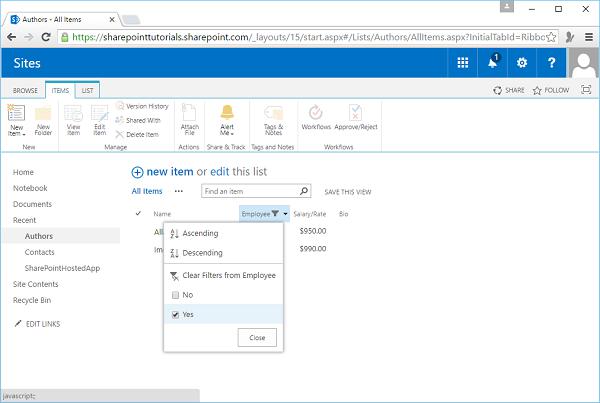Click the New Folder ribbon icon

point(43,114)
